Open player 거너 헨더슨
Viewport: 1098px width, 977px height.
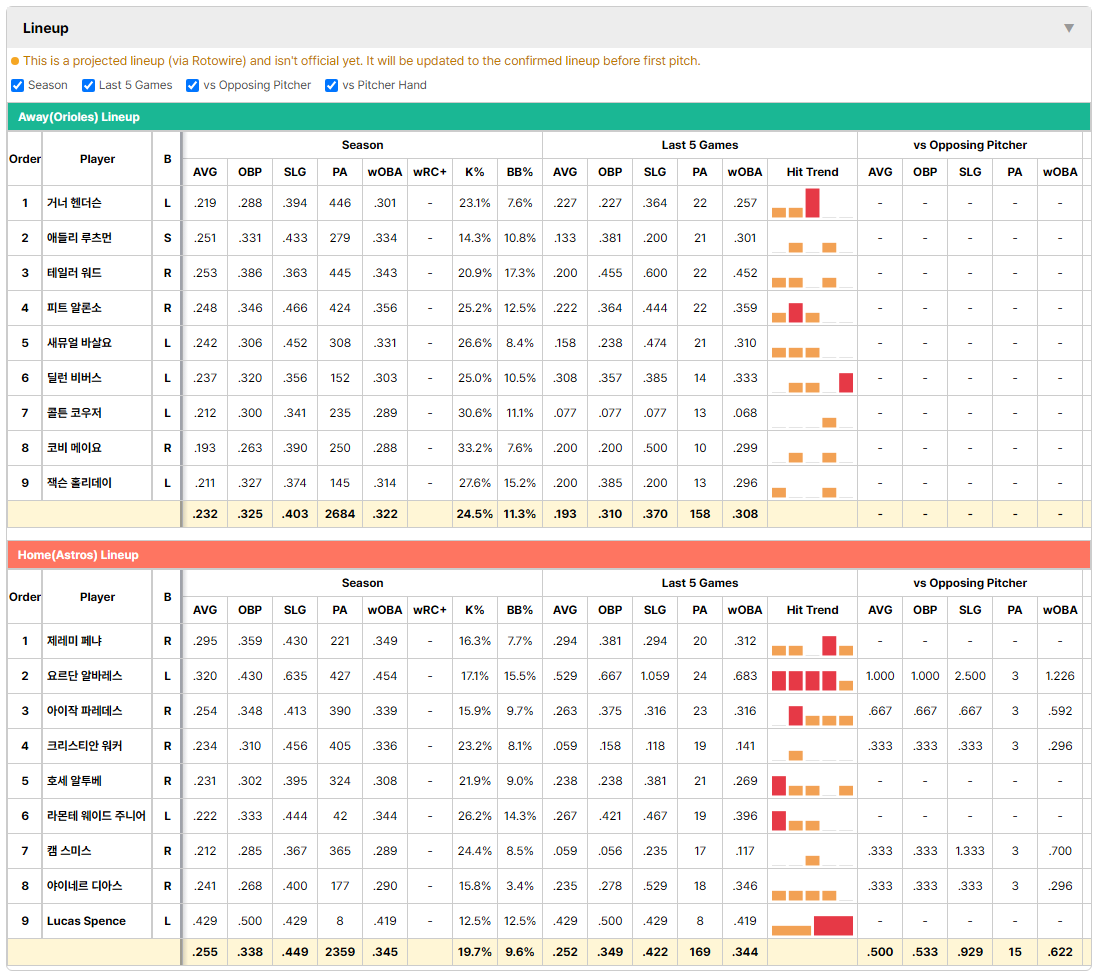(74, 203)
